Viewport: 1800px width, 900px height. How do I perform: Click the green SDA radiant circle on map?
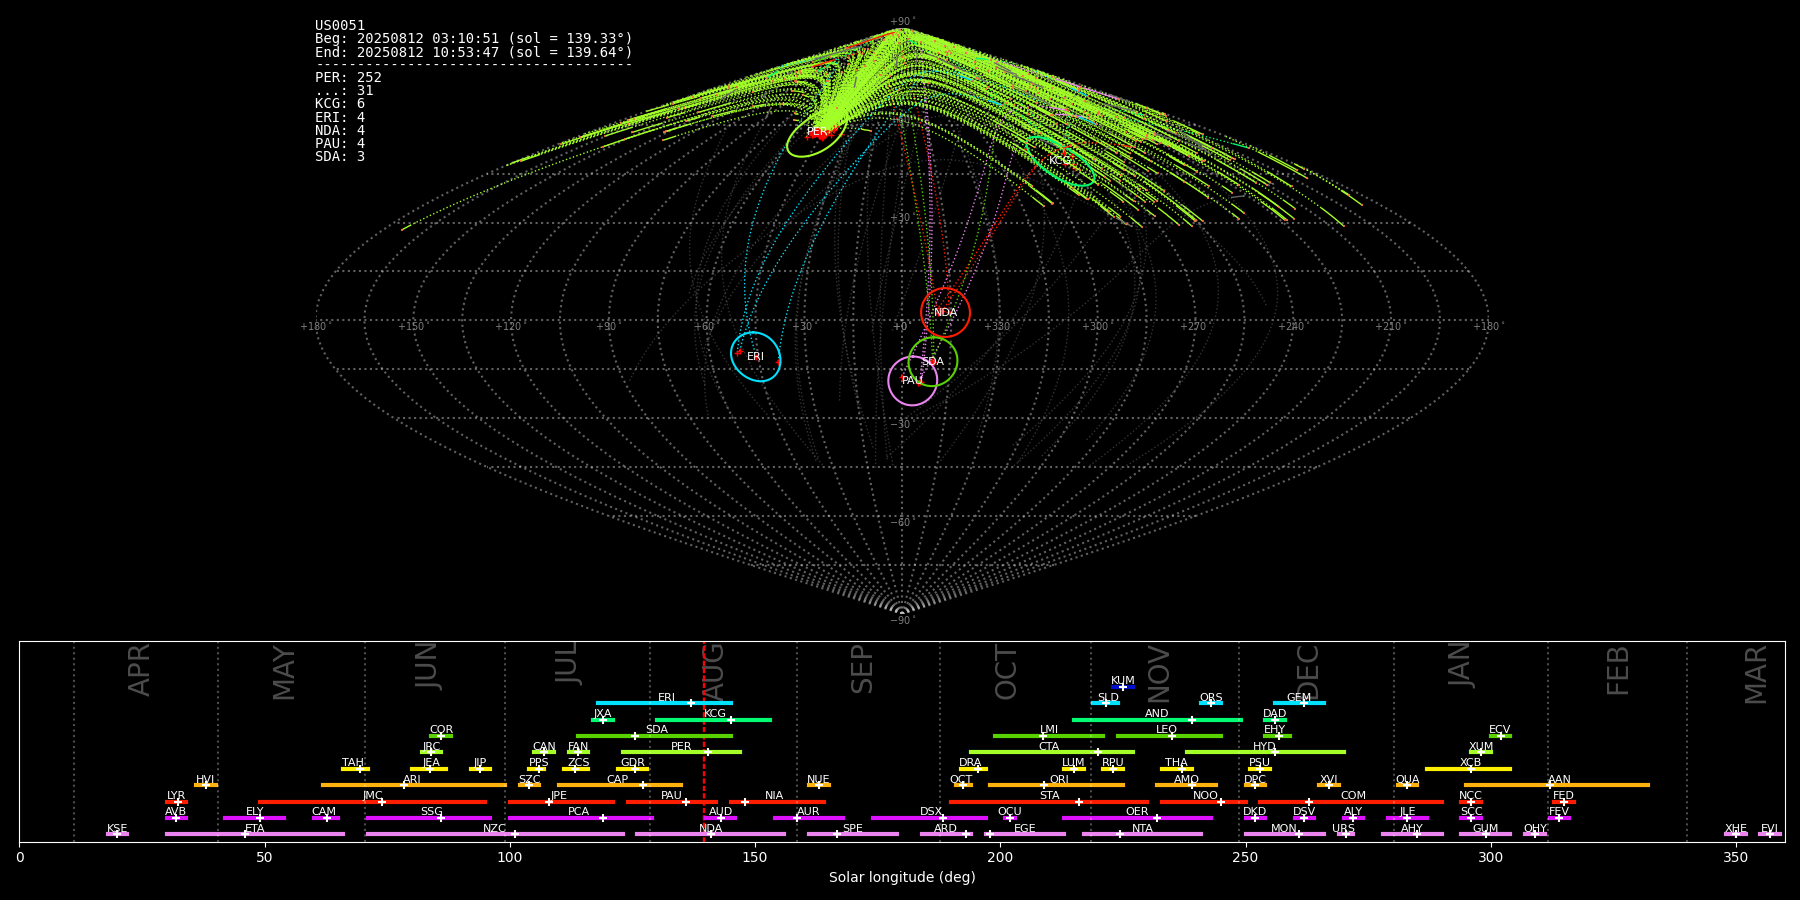pos(932,361)
